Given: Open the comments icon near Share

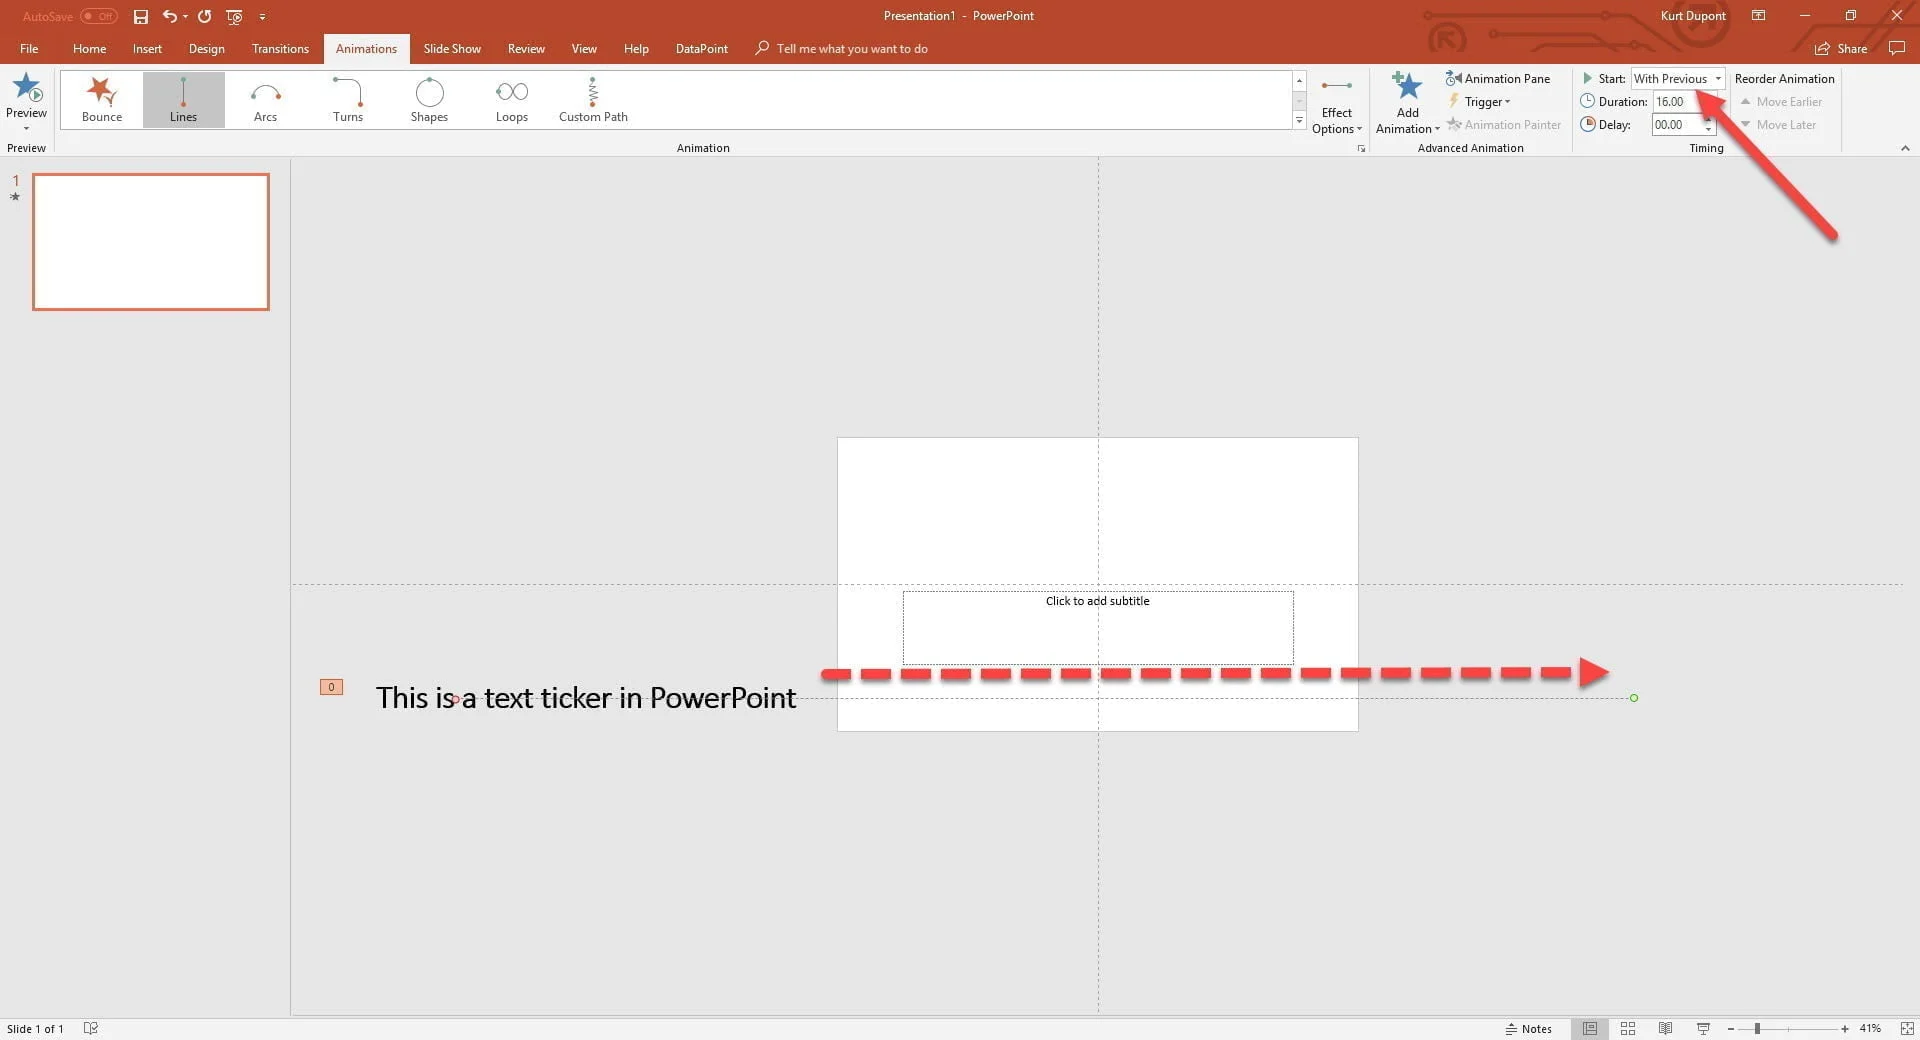Looking at the screenshot, I should [x=1896, y=48].
